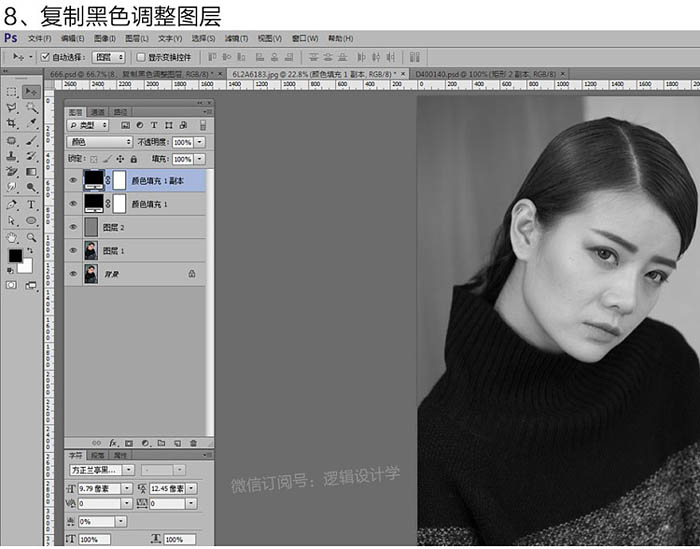700x549 pixels.
Task: Select the Rectangular Marquee tool
Action: click(12, 92)
